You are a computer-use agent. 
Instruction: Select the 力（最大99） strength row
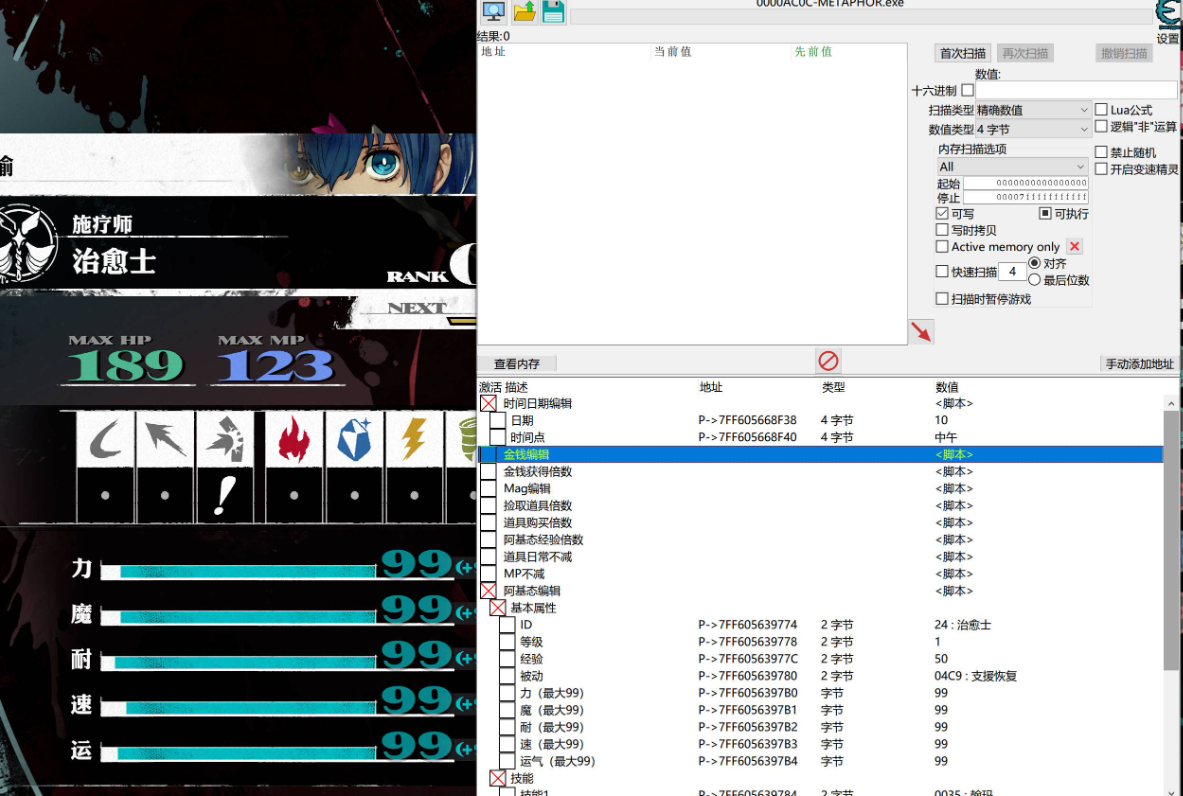pyautogui.click(x=820, y=693)
